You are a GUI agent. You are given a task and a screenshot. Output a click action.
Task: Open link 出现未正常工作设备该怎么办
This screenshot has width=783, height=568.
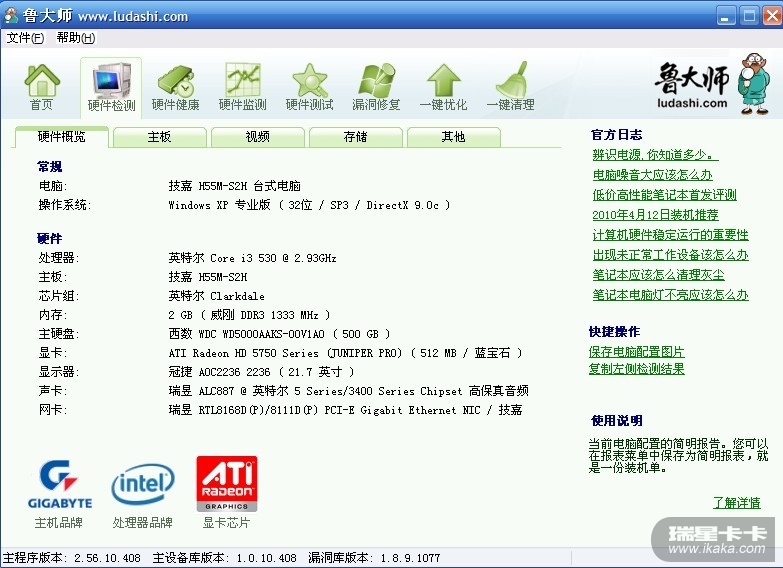pos(670,255)
